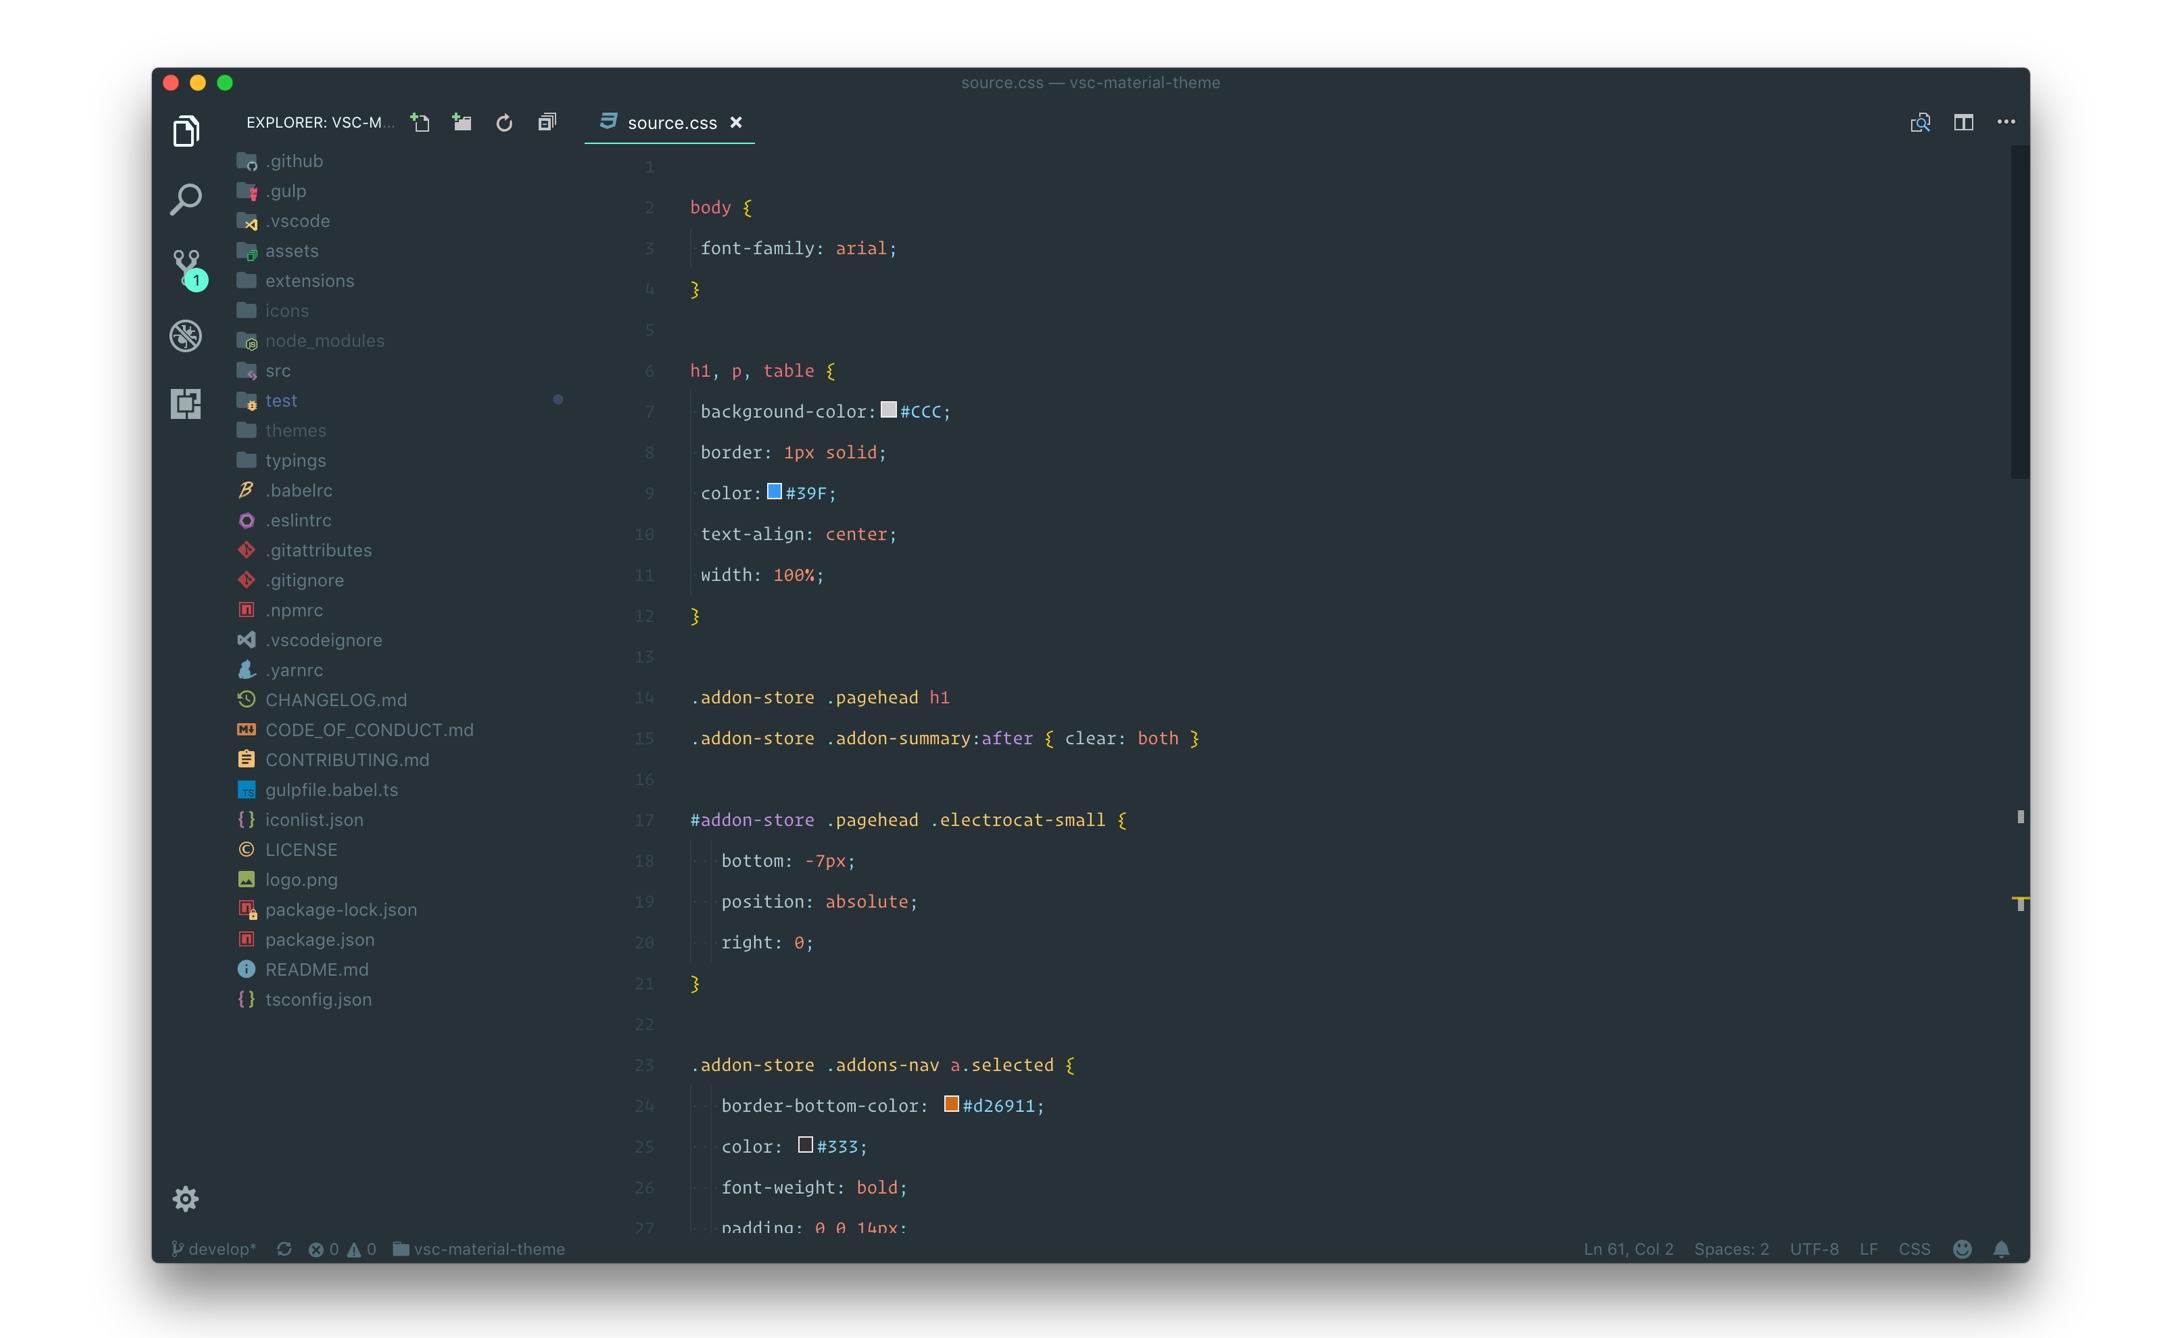The width and height of the screenshot is (2184, 1338).
Task: Open the Search panel icon
Action: tap(184, 200)
